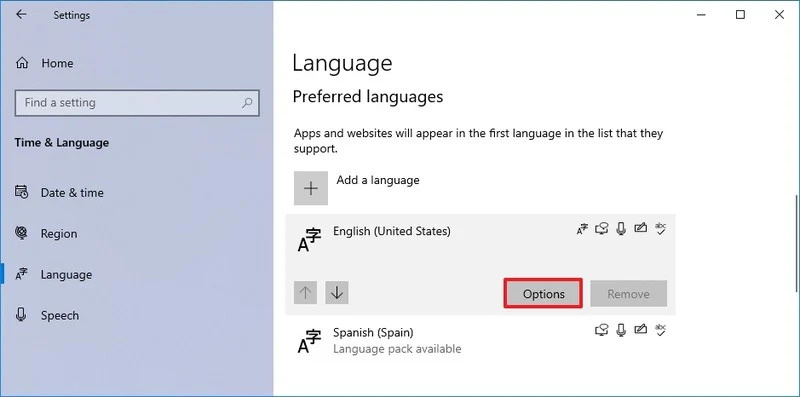800x397 pixels.
Task: Click the Spanish spell-check abc icon
Action: [661, 330]
